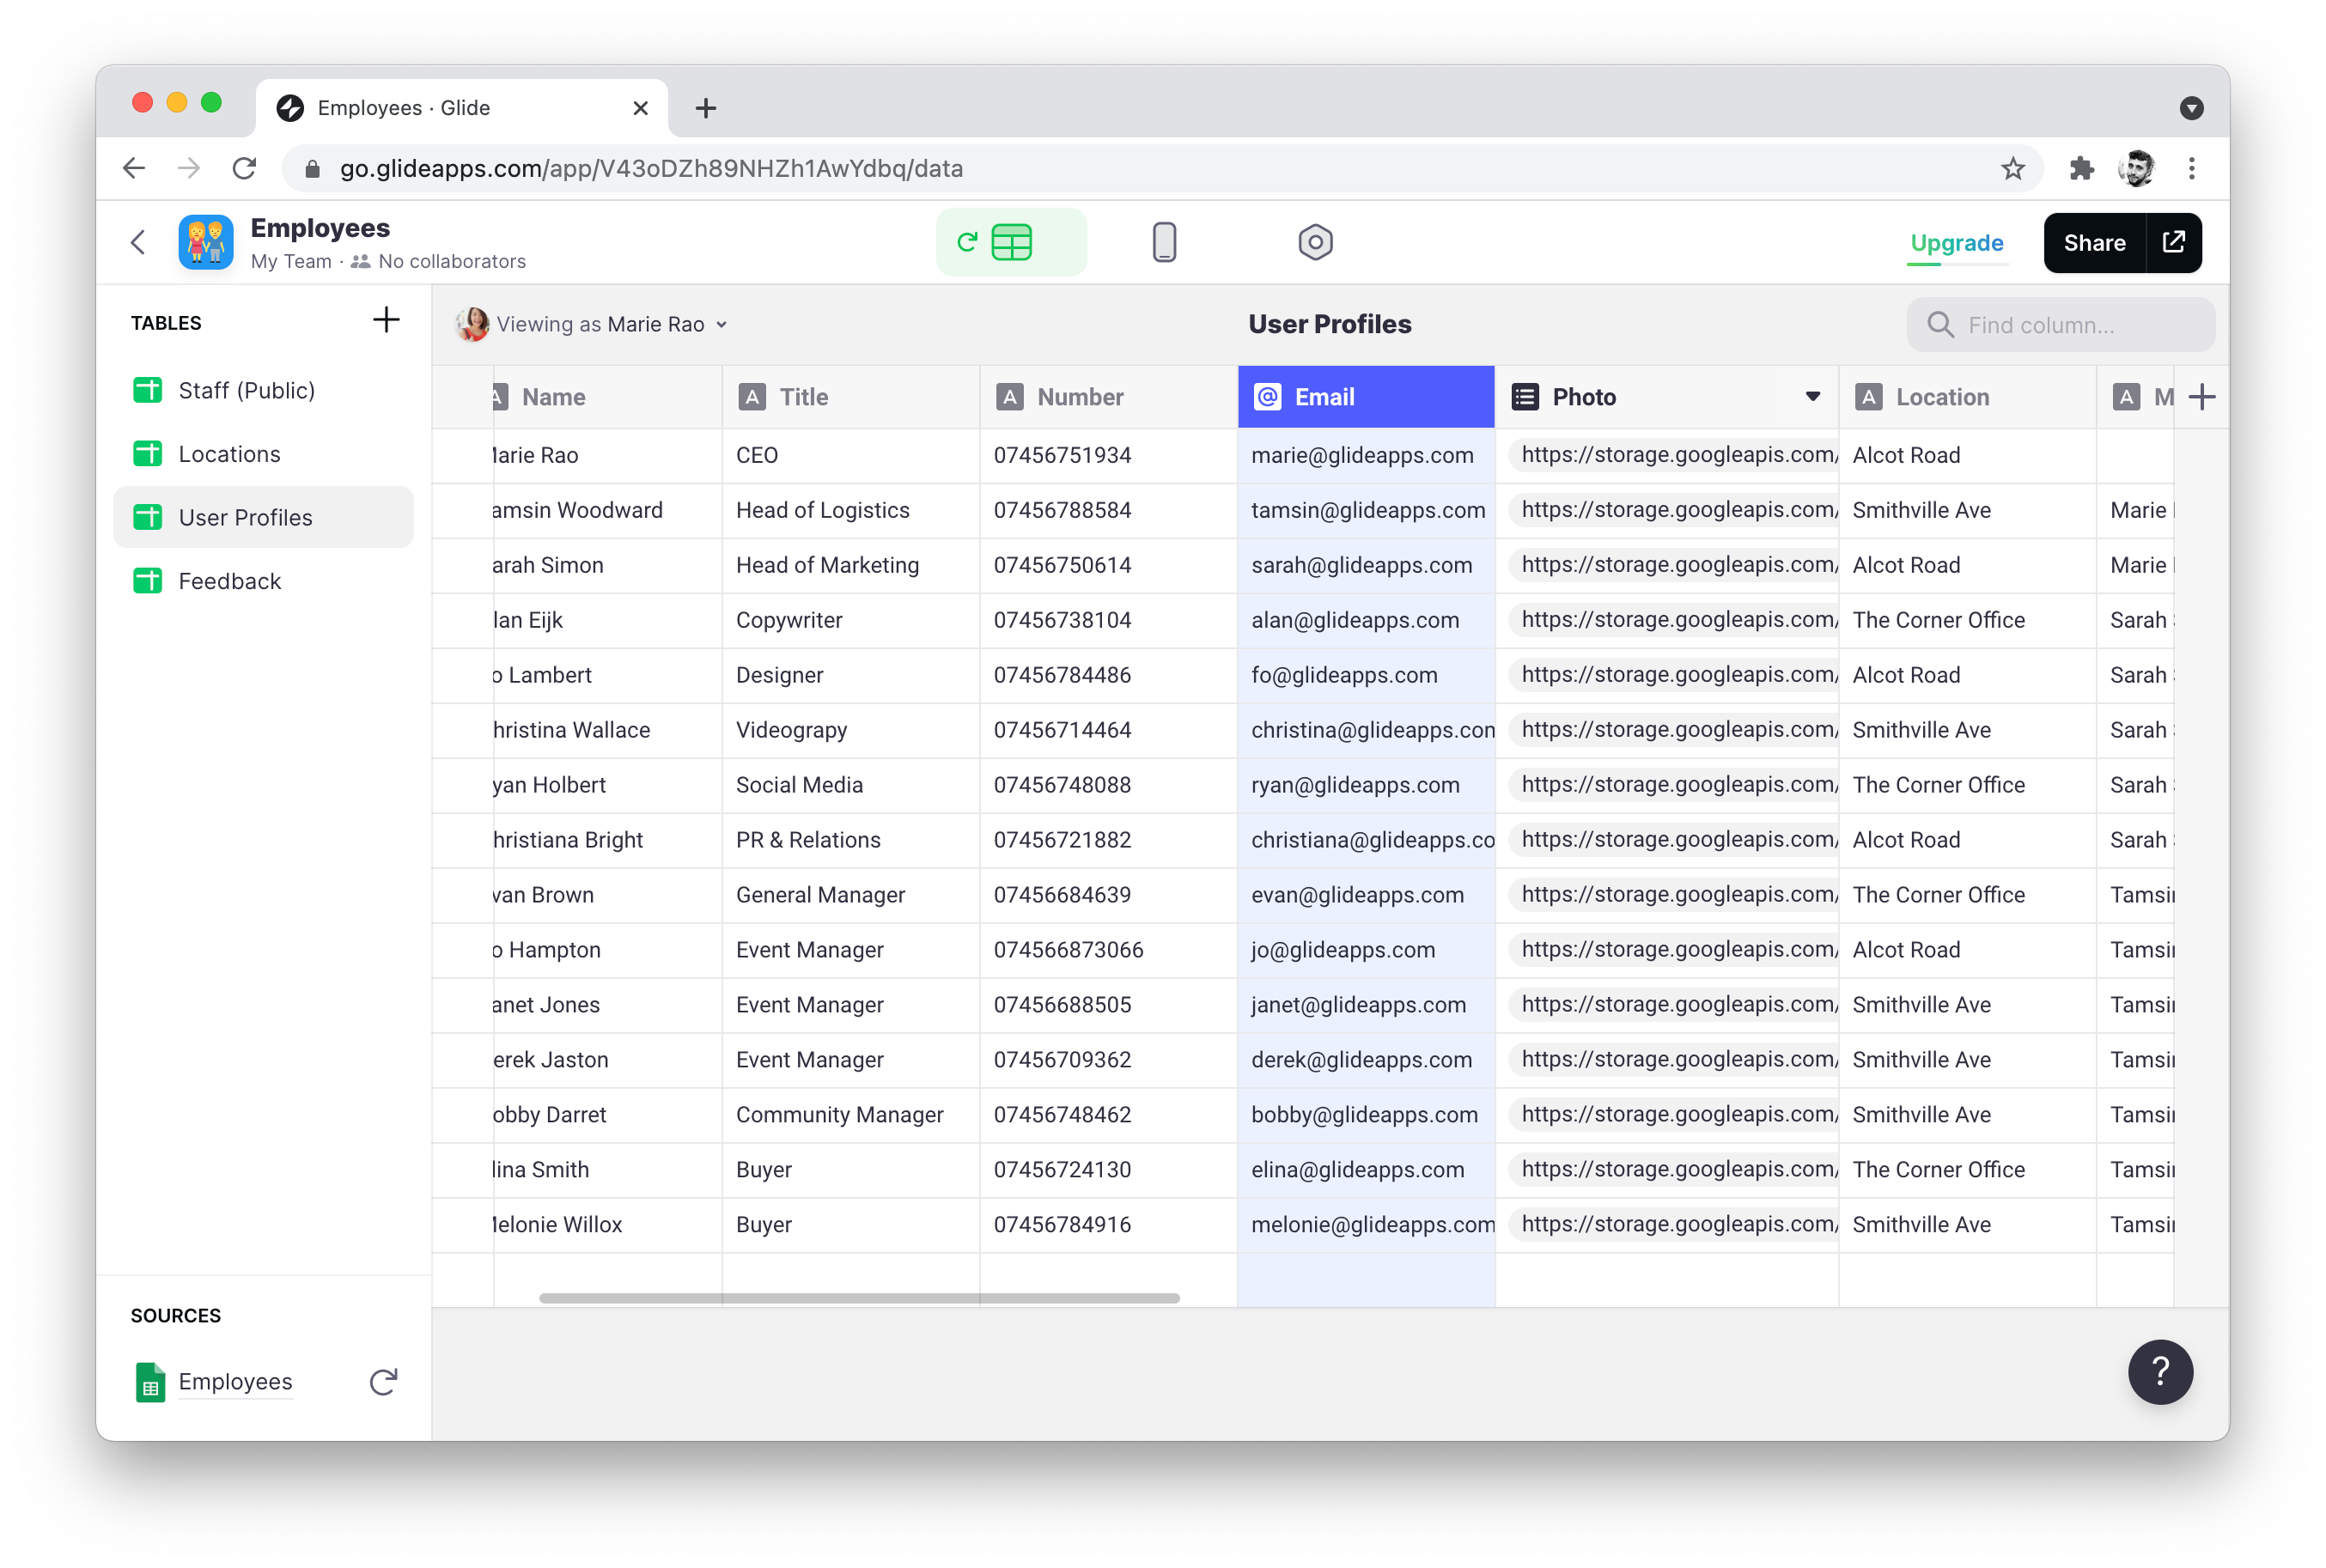Open share link in new window icon
This screenshot has width=2326, height=1568.
click(x=2173, y=242)
